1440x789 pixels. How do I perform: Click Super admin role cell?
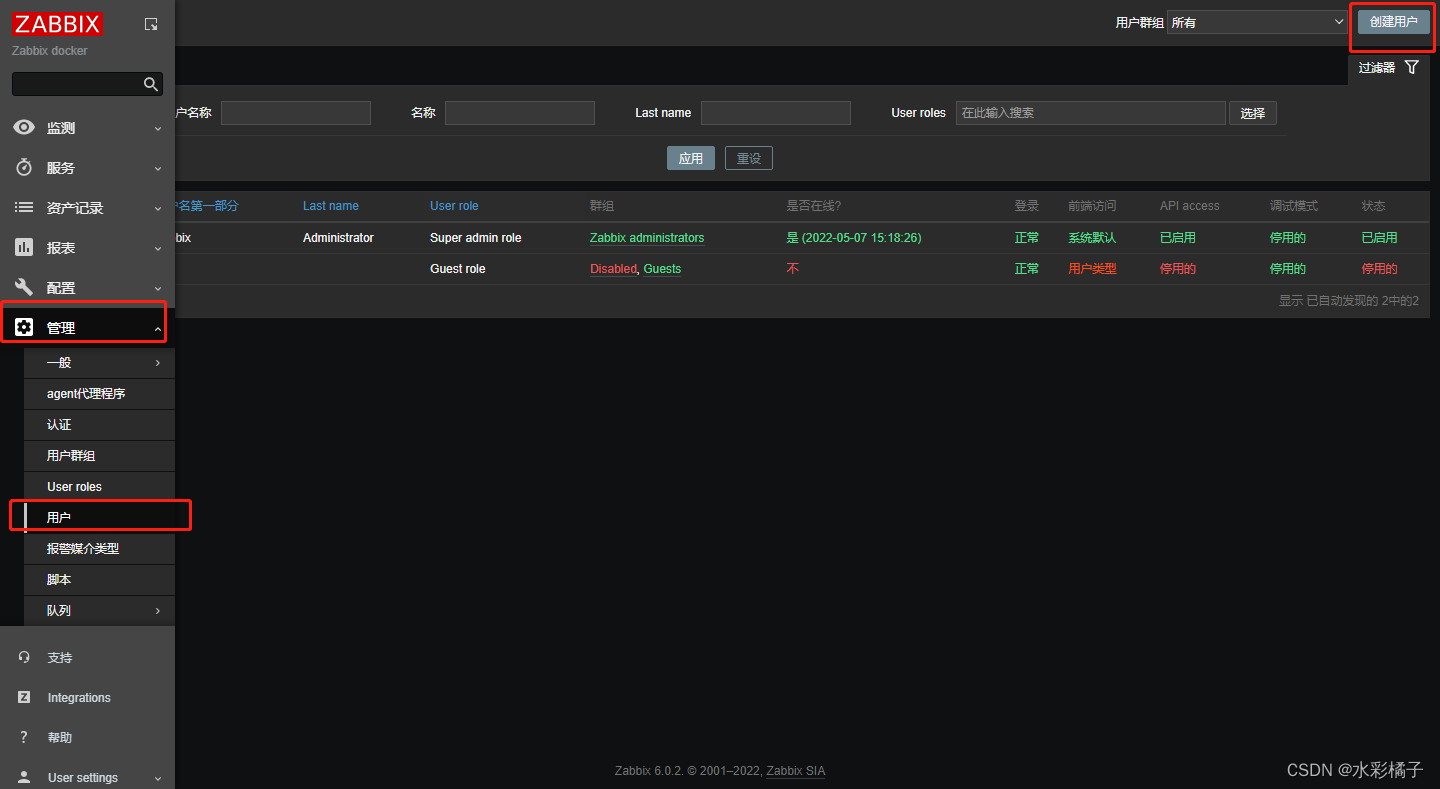pyautogui.click(x=476, y=238)
